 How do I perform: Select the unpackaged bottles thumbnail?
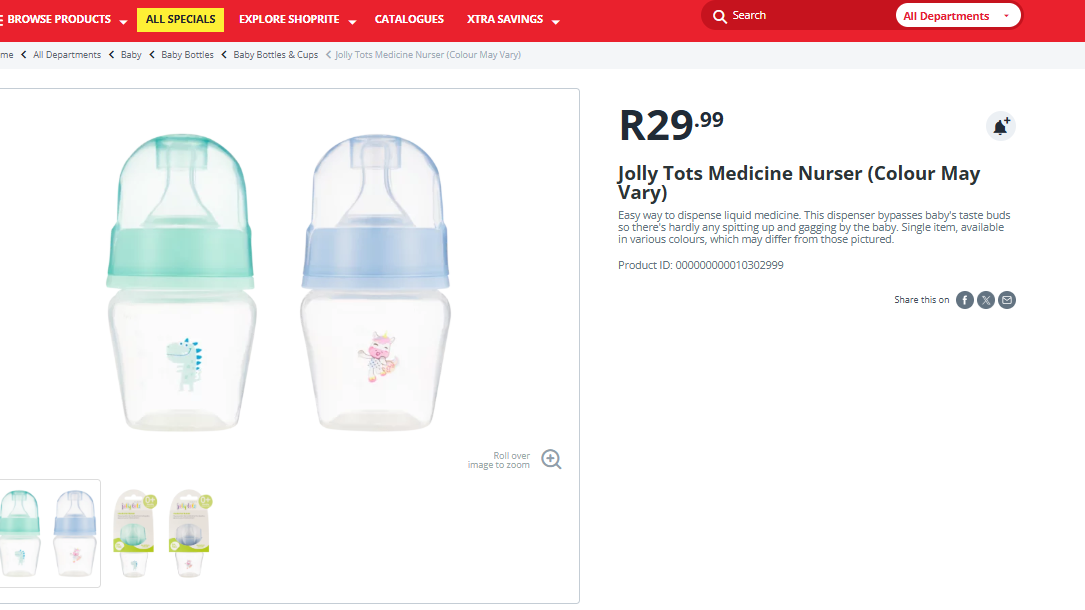(46, 532)
